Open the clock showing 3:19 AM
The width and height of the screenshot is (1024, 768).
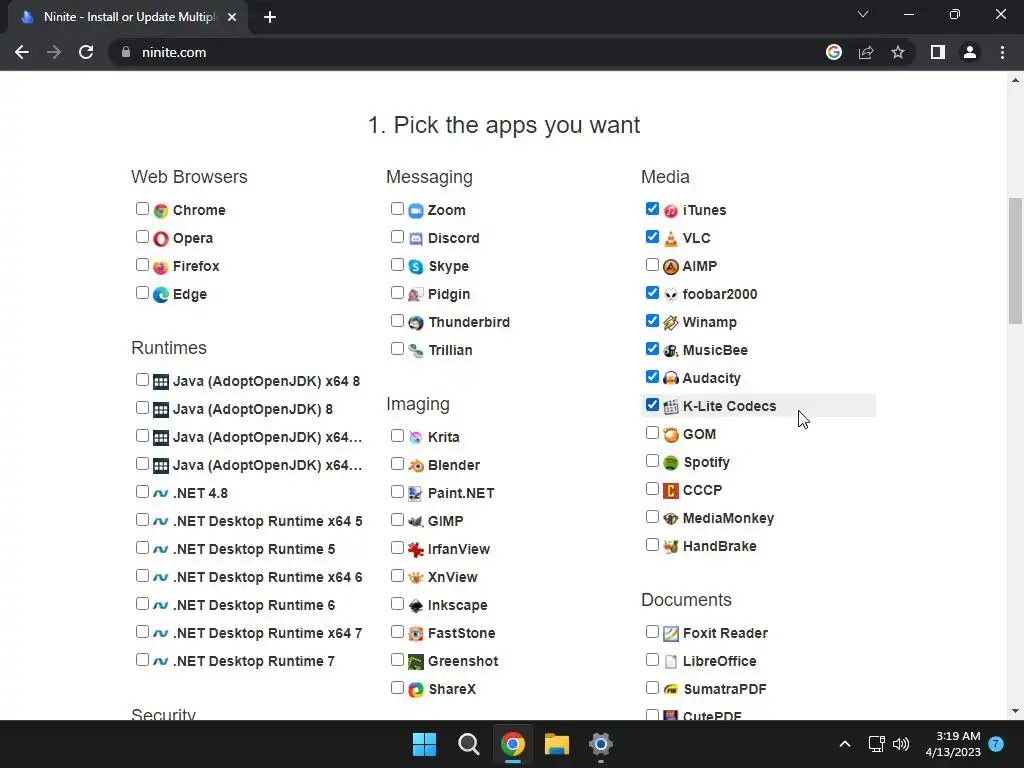click(953, 744)
